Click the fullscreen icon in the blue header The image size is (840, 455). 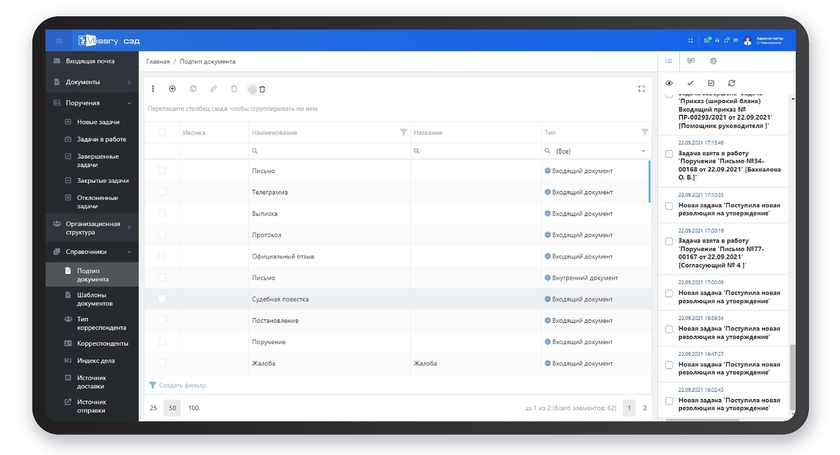691,41
